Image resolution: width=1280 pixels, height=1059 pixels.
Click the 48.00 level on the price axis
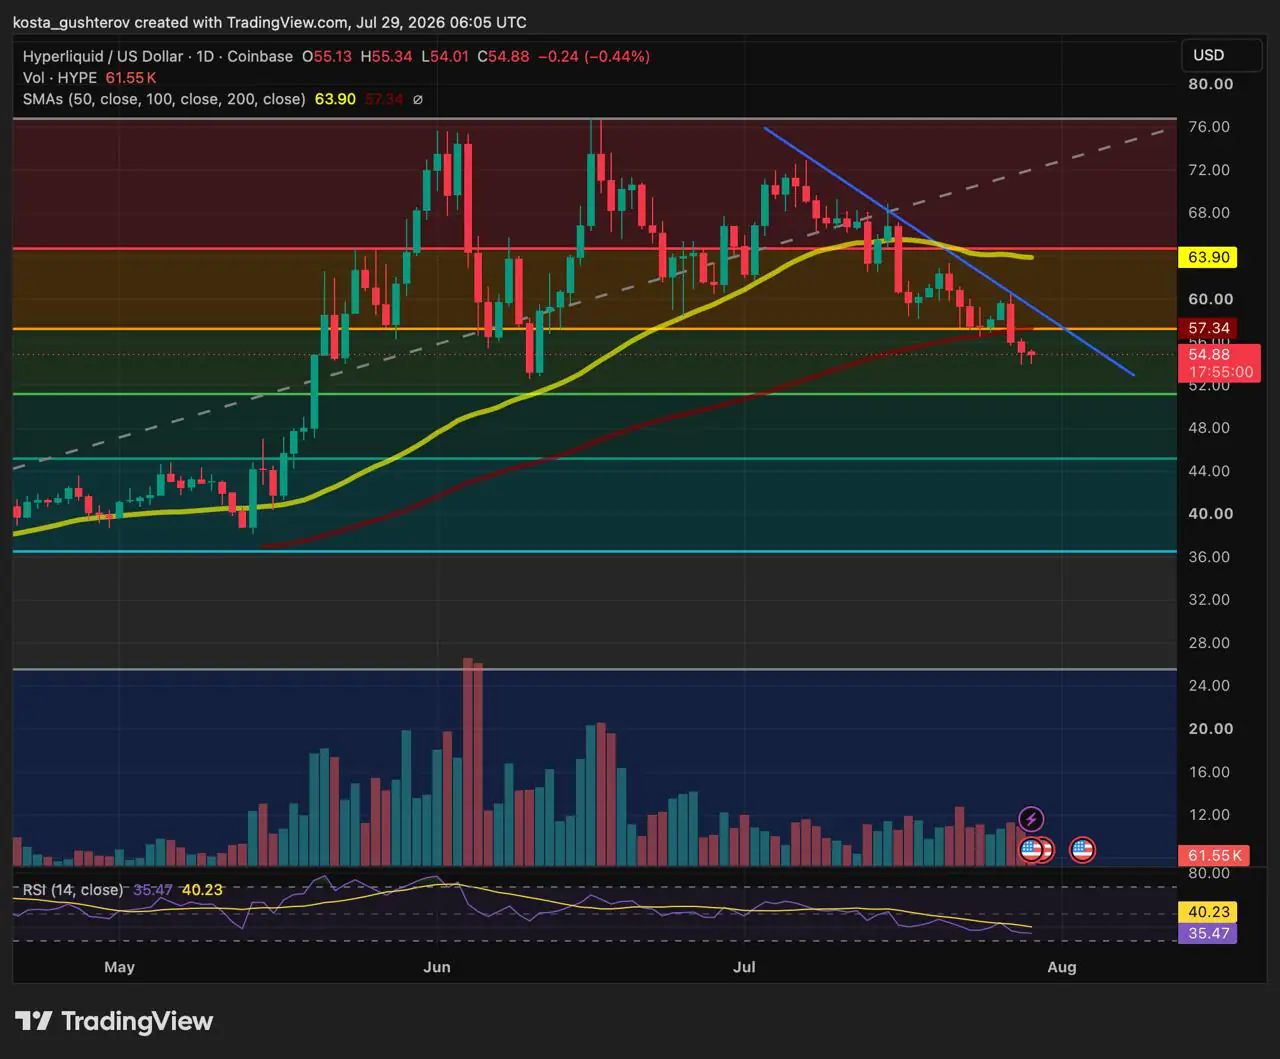1209,428
